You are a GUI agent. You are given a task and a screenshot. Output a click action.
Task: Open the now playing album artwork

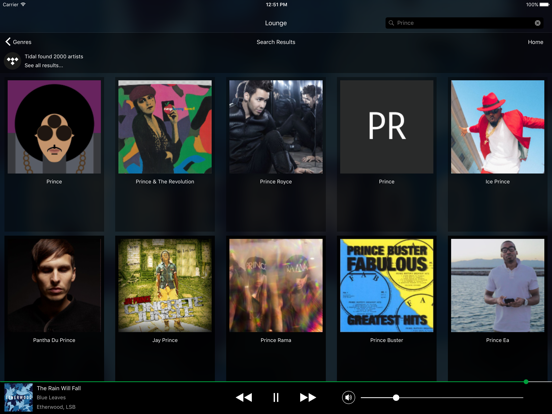(x=18, y=397)
